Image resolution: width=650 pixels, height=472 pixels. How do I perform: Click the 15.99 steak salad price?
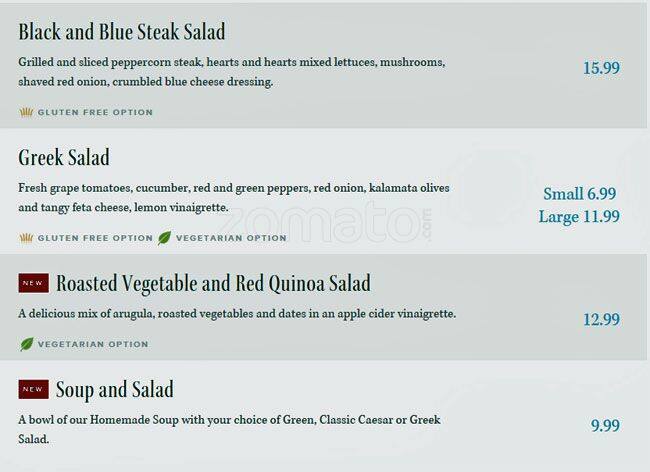click(601, 68)
